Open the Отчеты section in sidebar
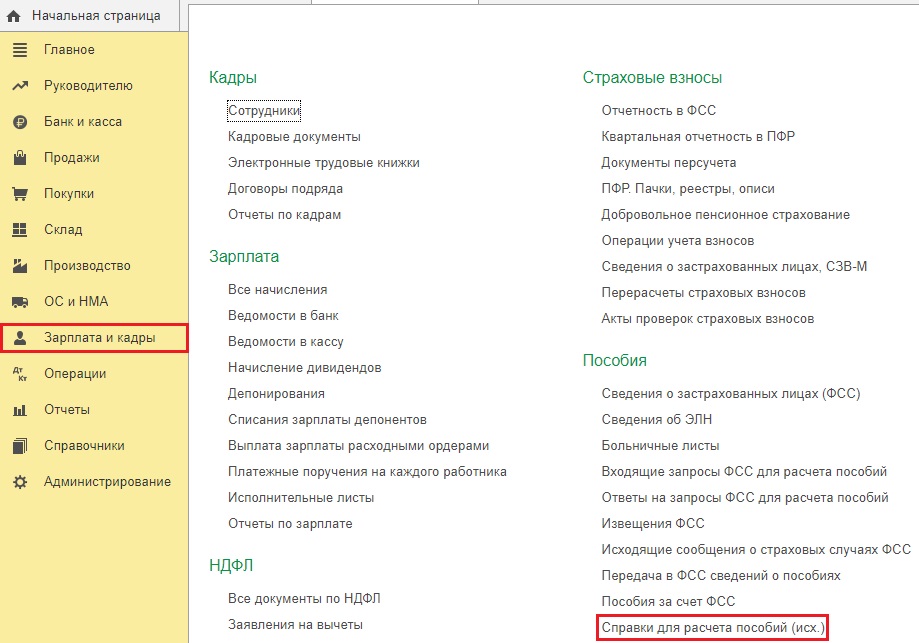 point(67,410)
